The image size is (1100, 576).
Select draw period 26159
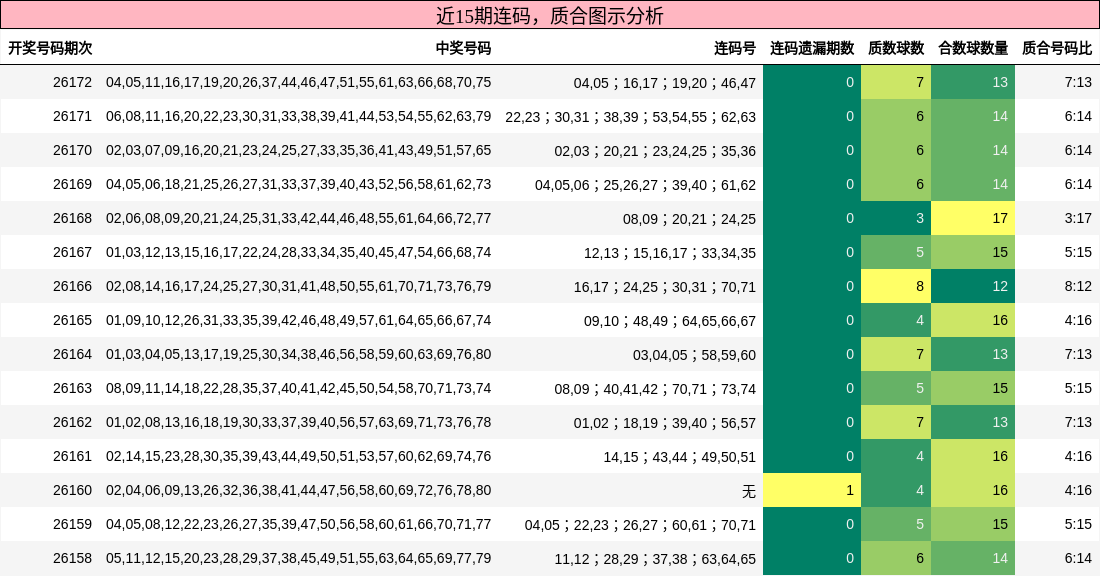point(72,524)
